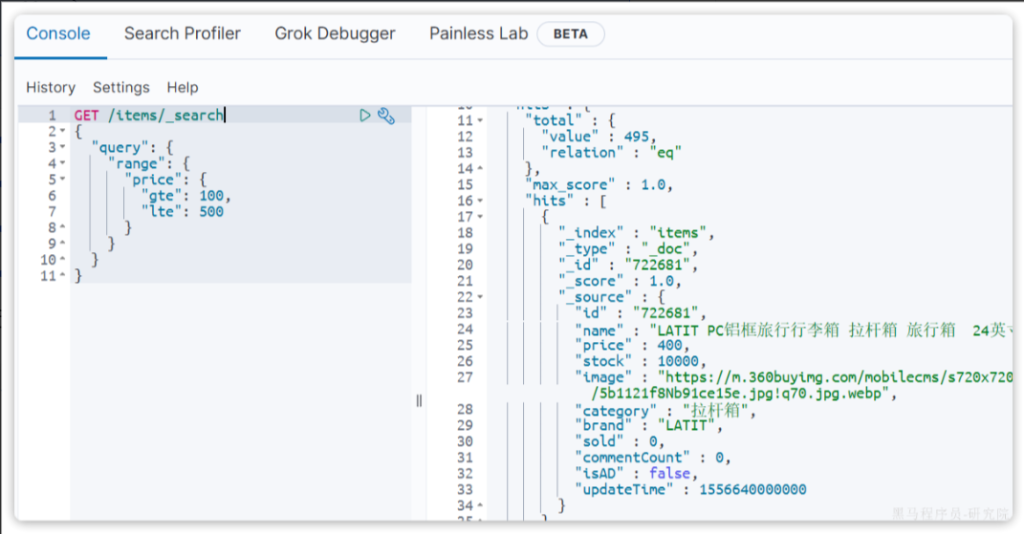Open the Painless Lab tab
Screen dimensions: 1024x534
click(x=478, y=33)
